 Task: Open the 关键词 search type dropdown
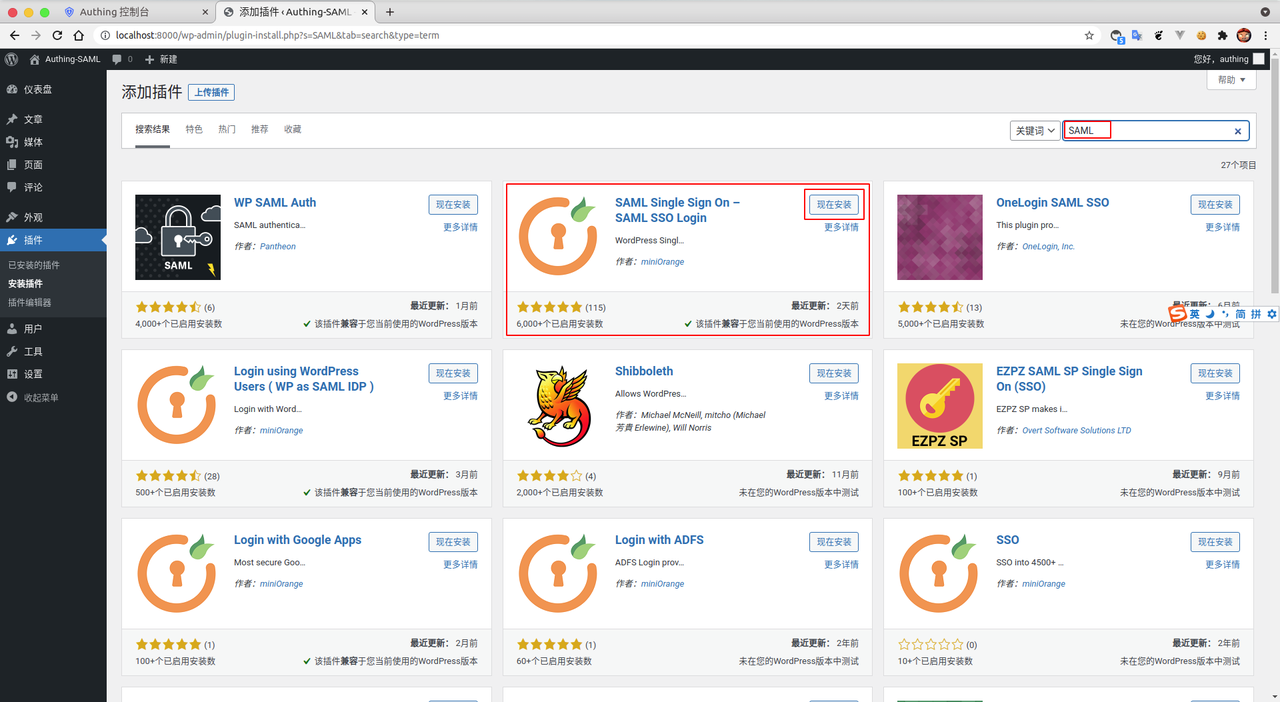pyautogui.click(x=1035, y=131)
